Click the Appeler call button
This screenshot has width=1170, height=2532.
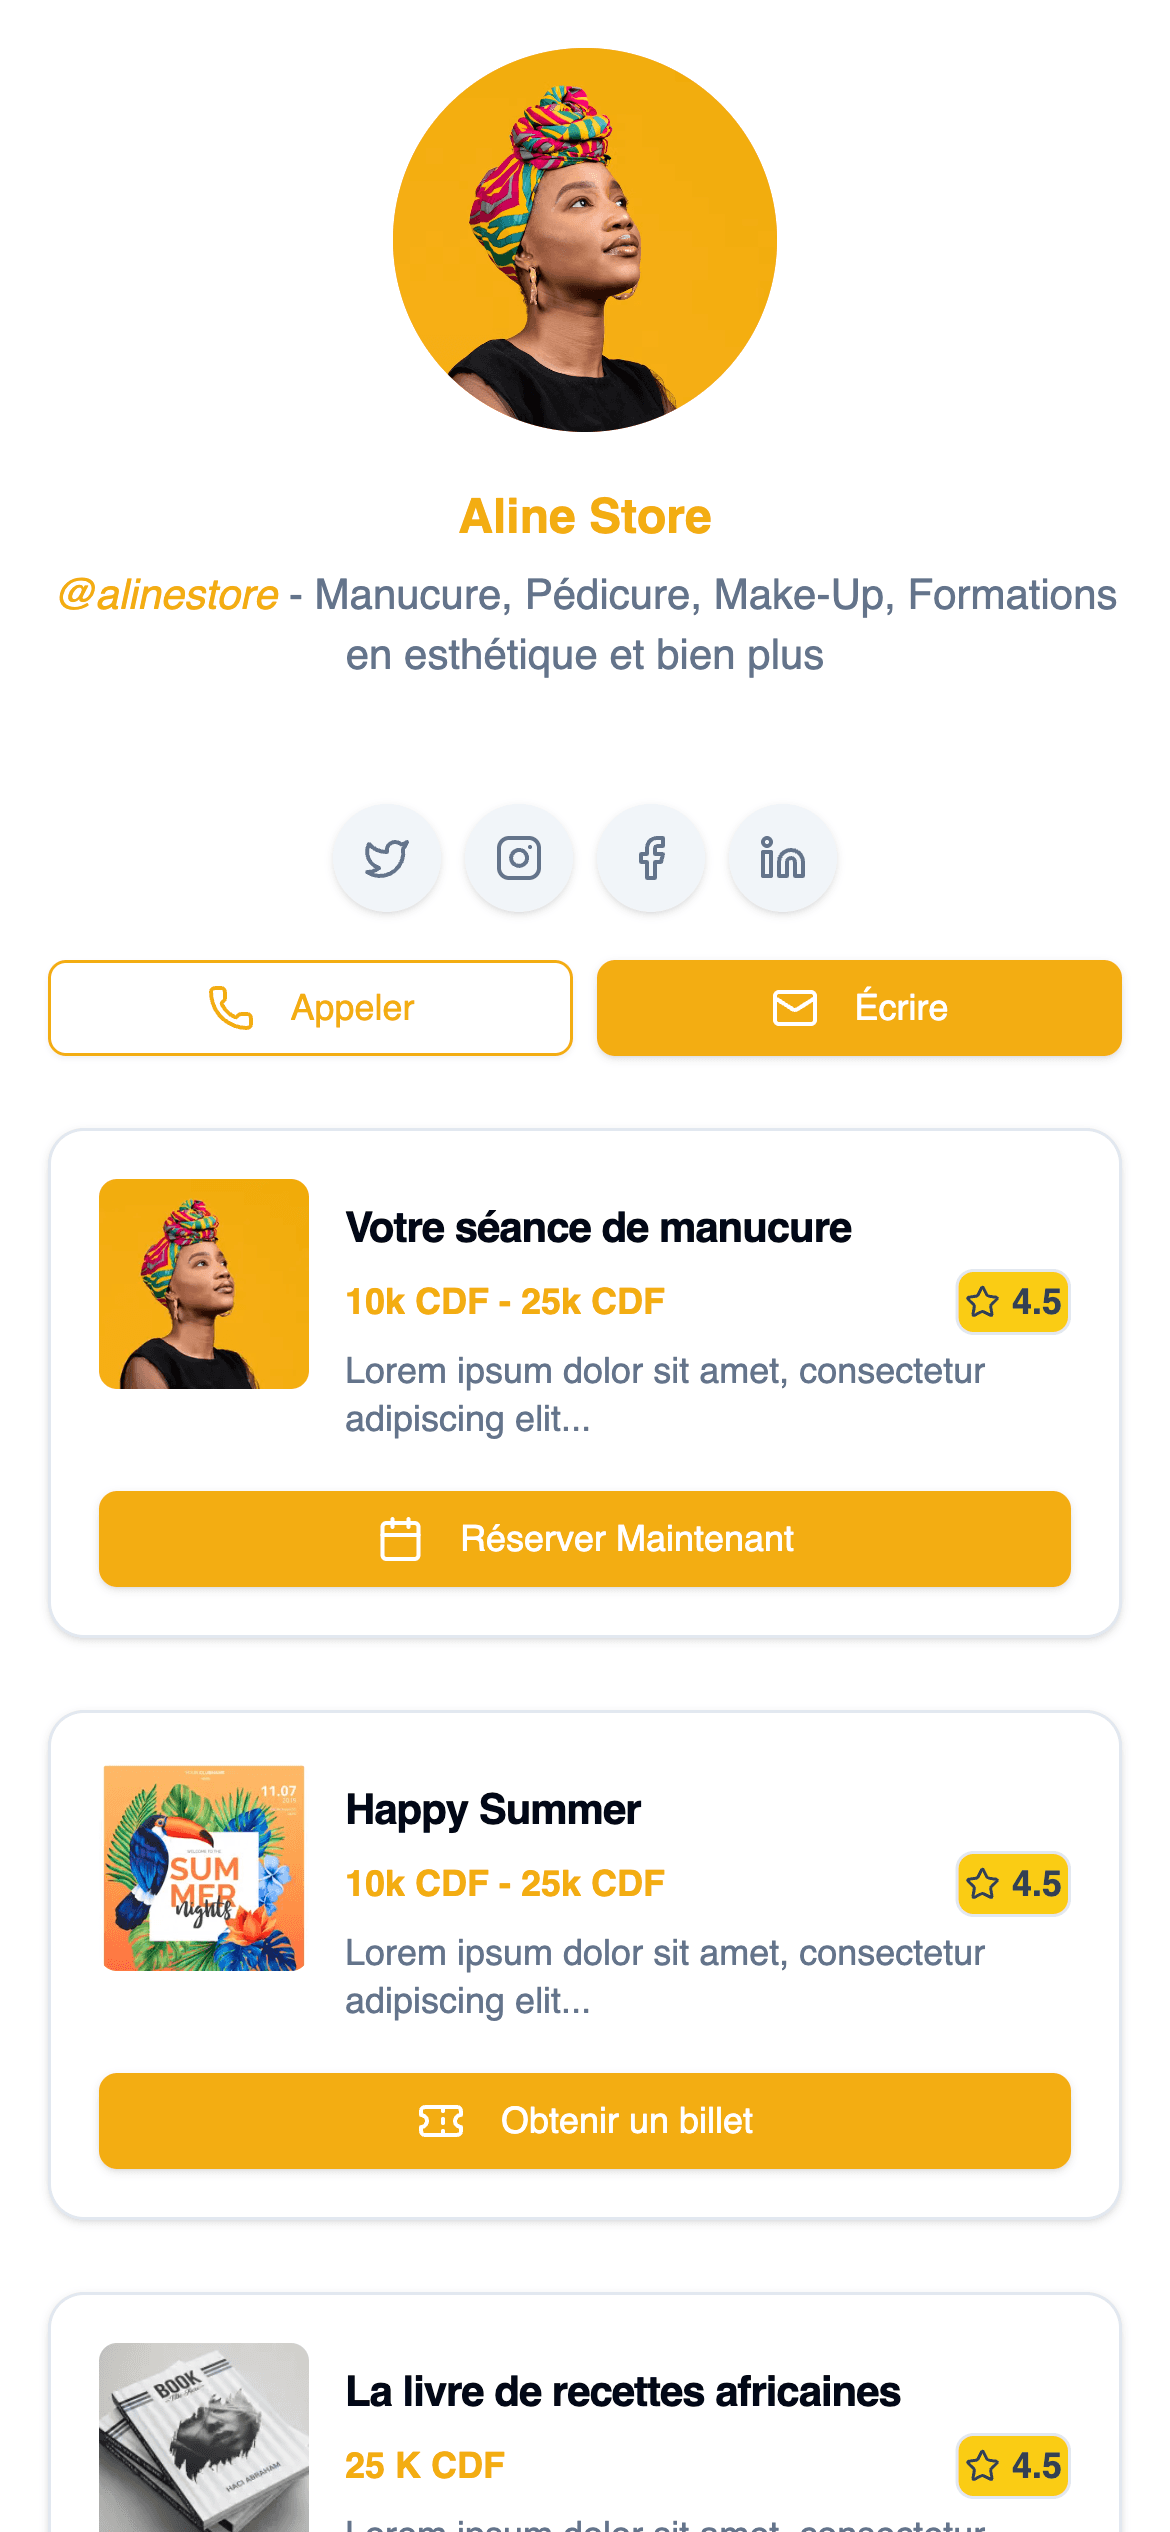310,1008
